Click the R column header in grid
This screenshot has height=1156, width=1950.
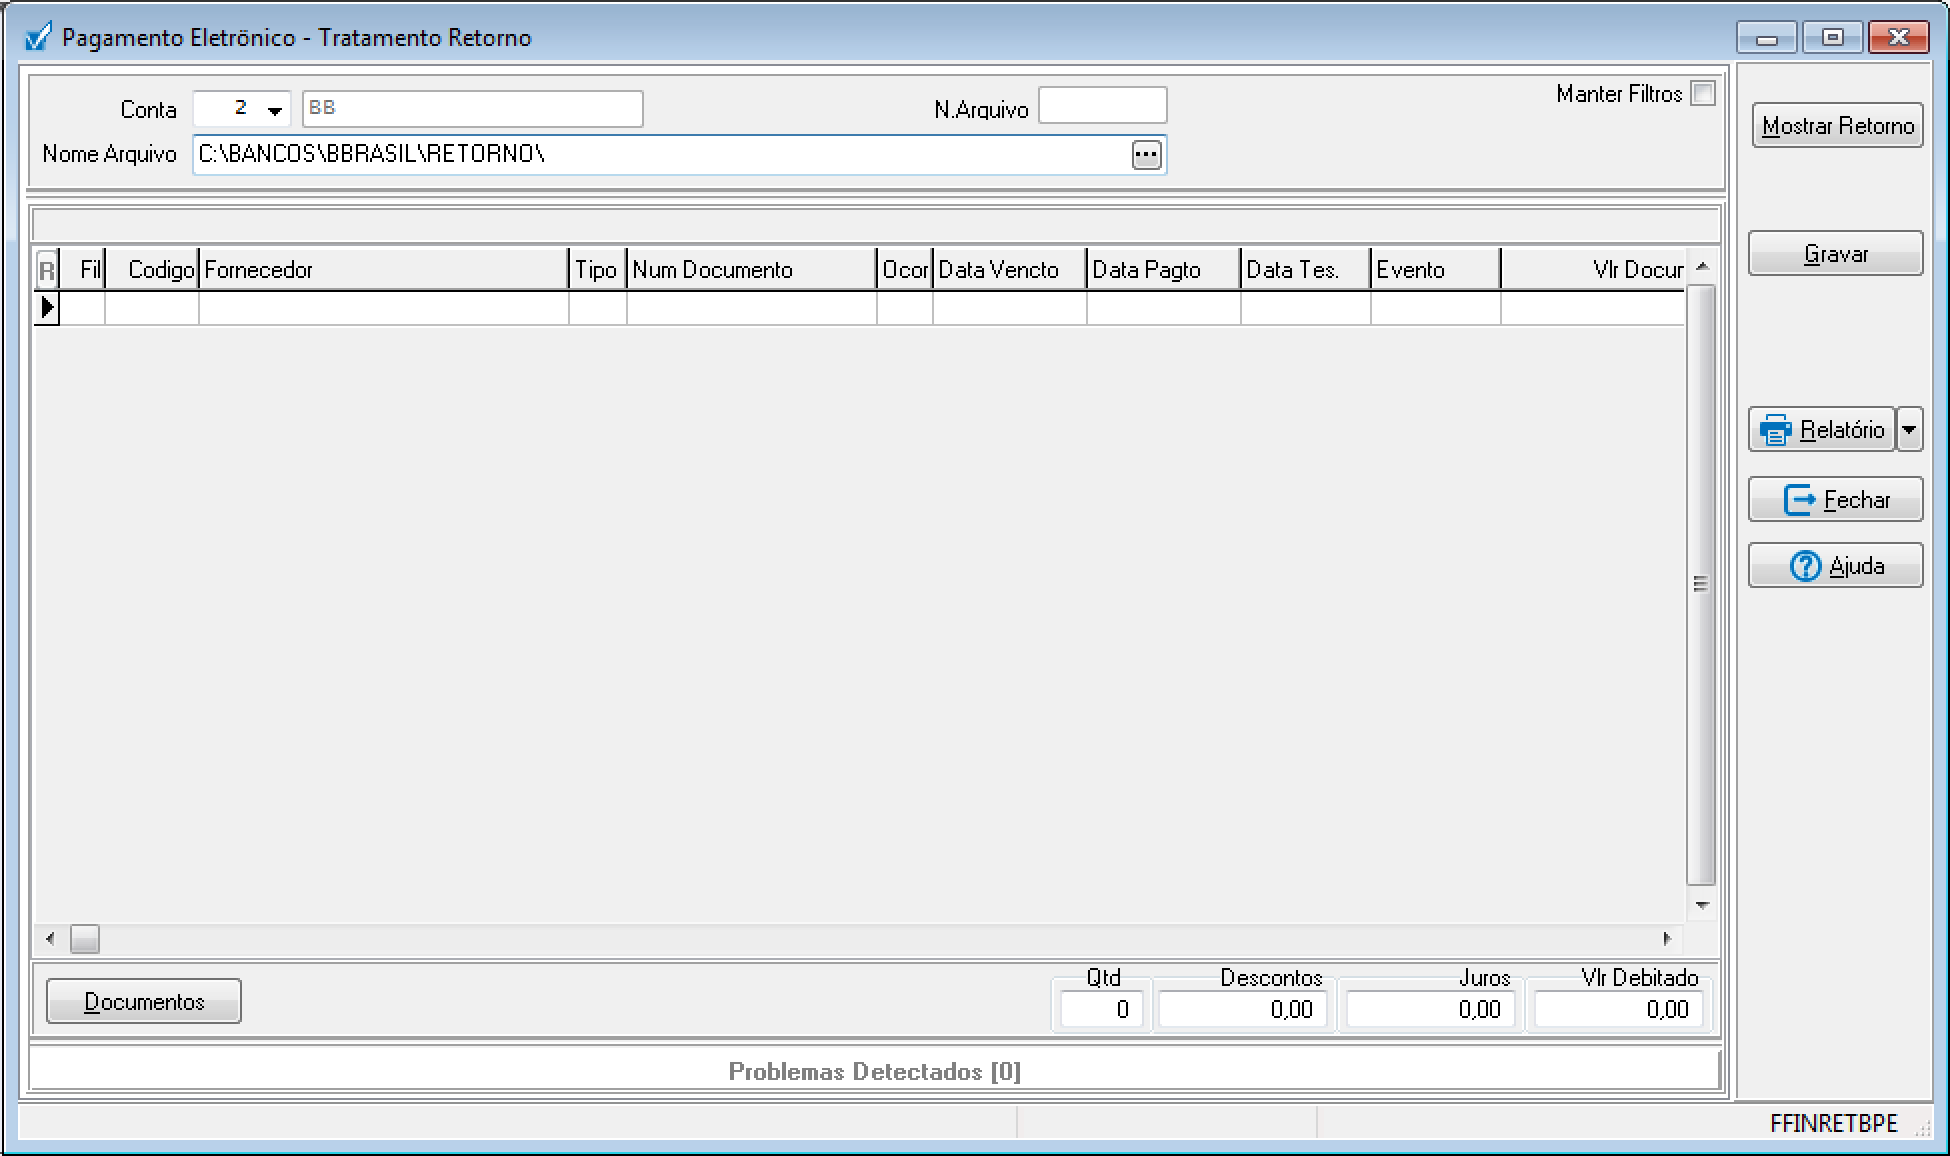pyautogui.click(x=46, y=270)
